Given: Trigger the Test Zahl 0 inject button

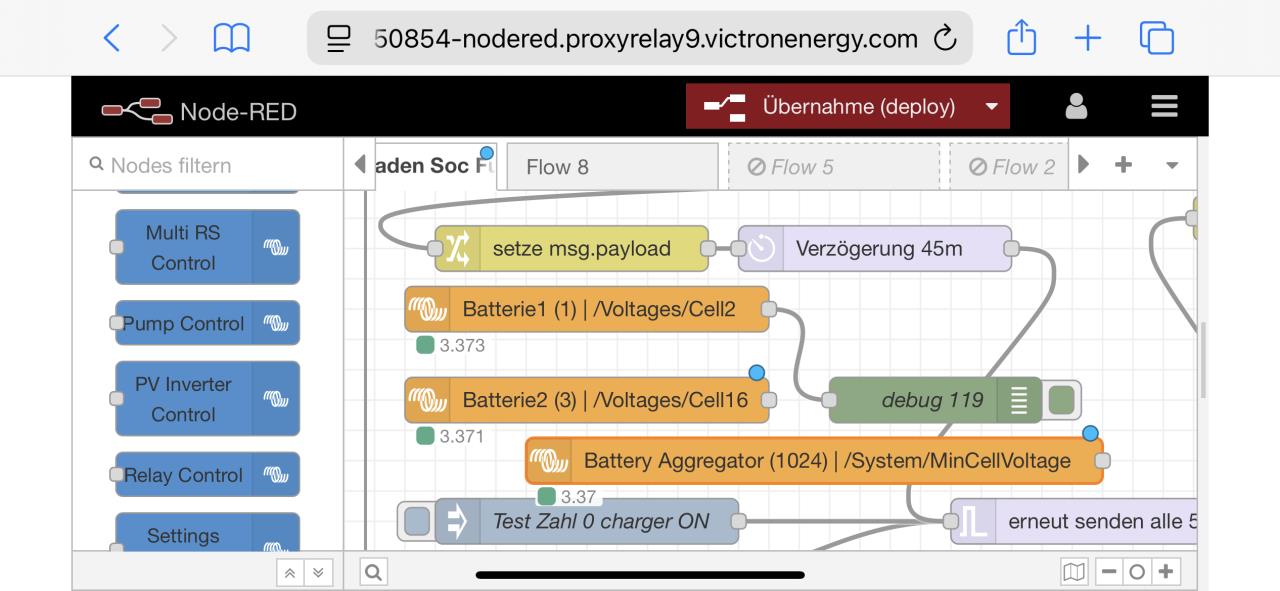Looking at the screenshot, I should click(417, 521).
